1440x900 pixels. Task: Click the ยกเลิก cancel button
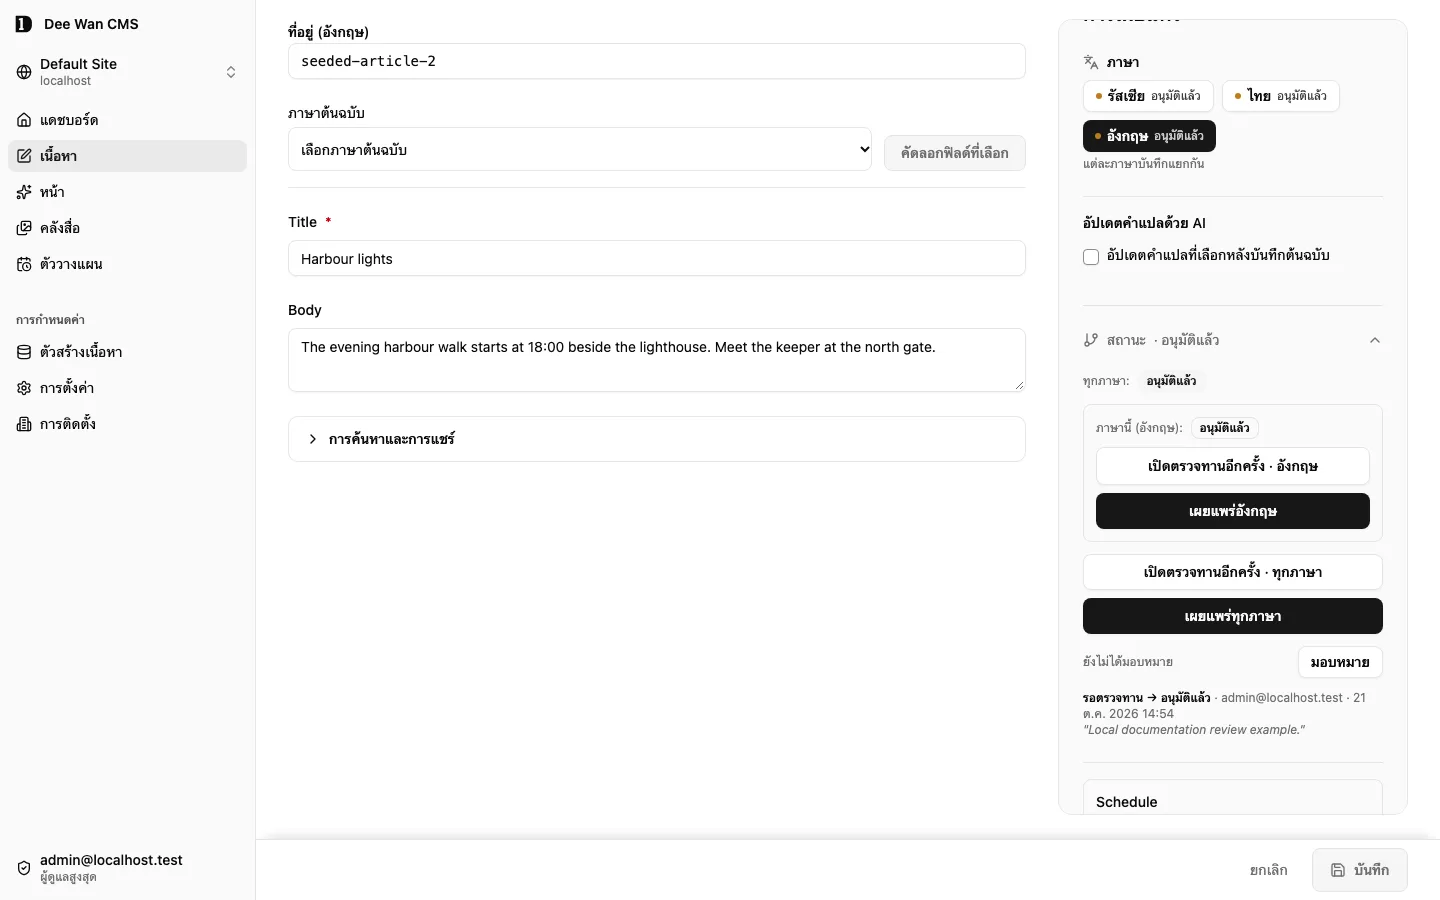click(x=1269, y=870)
